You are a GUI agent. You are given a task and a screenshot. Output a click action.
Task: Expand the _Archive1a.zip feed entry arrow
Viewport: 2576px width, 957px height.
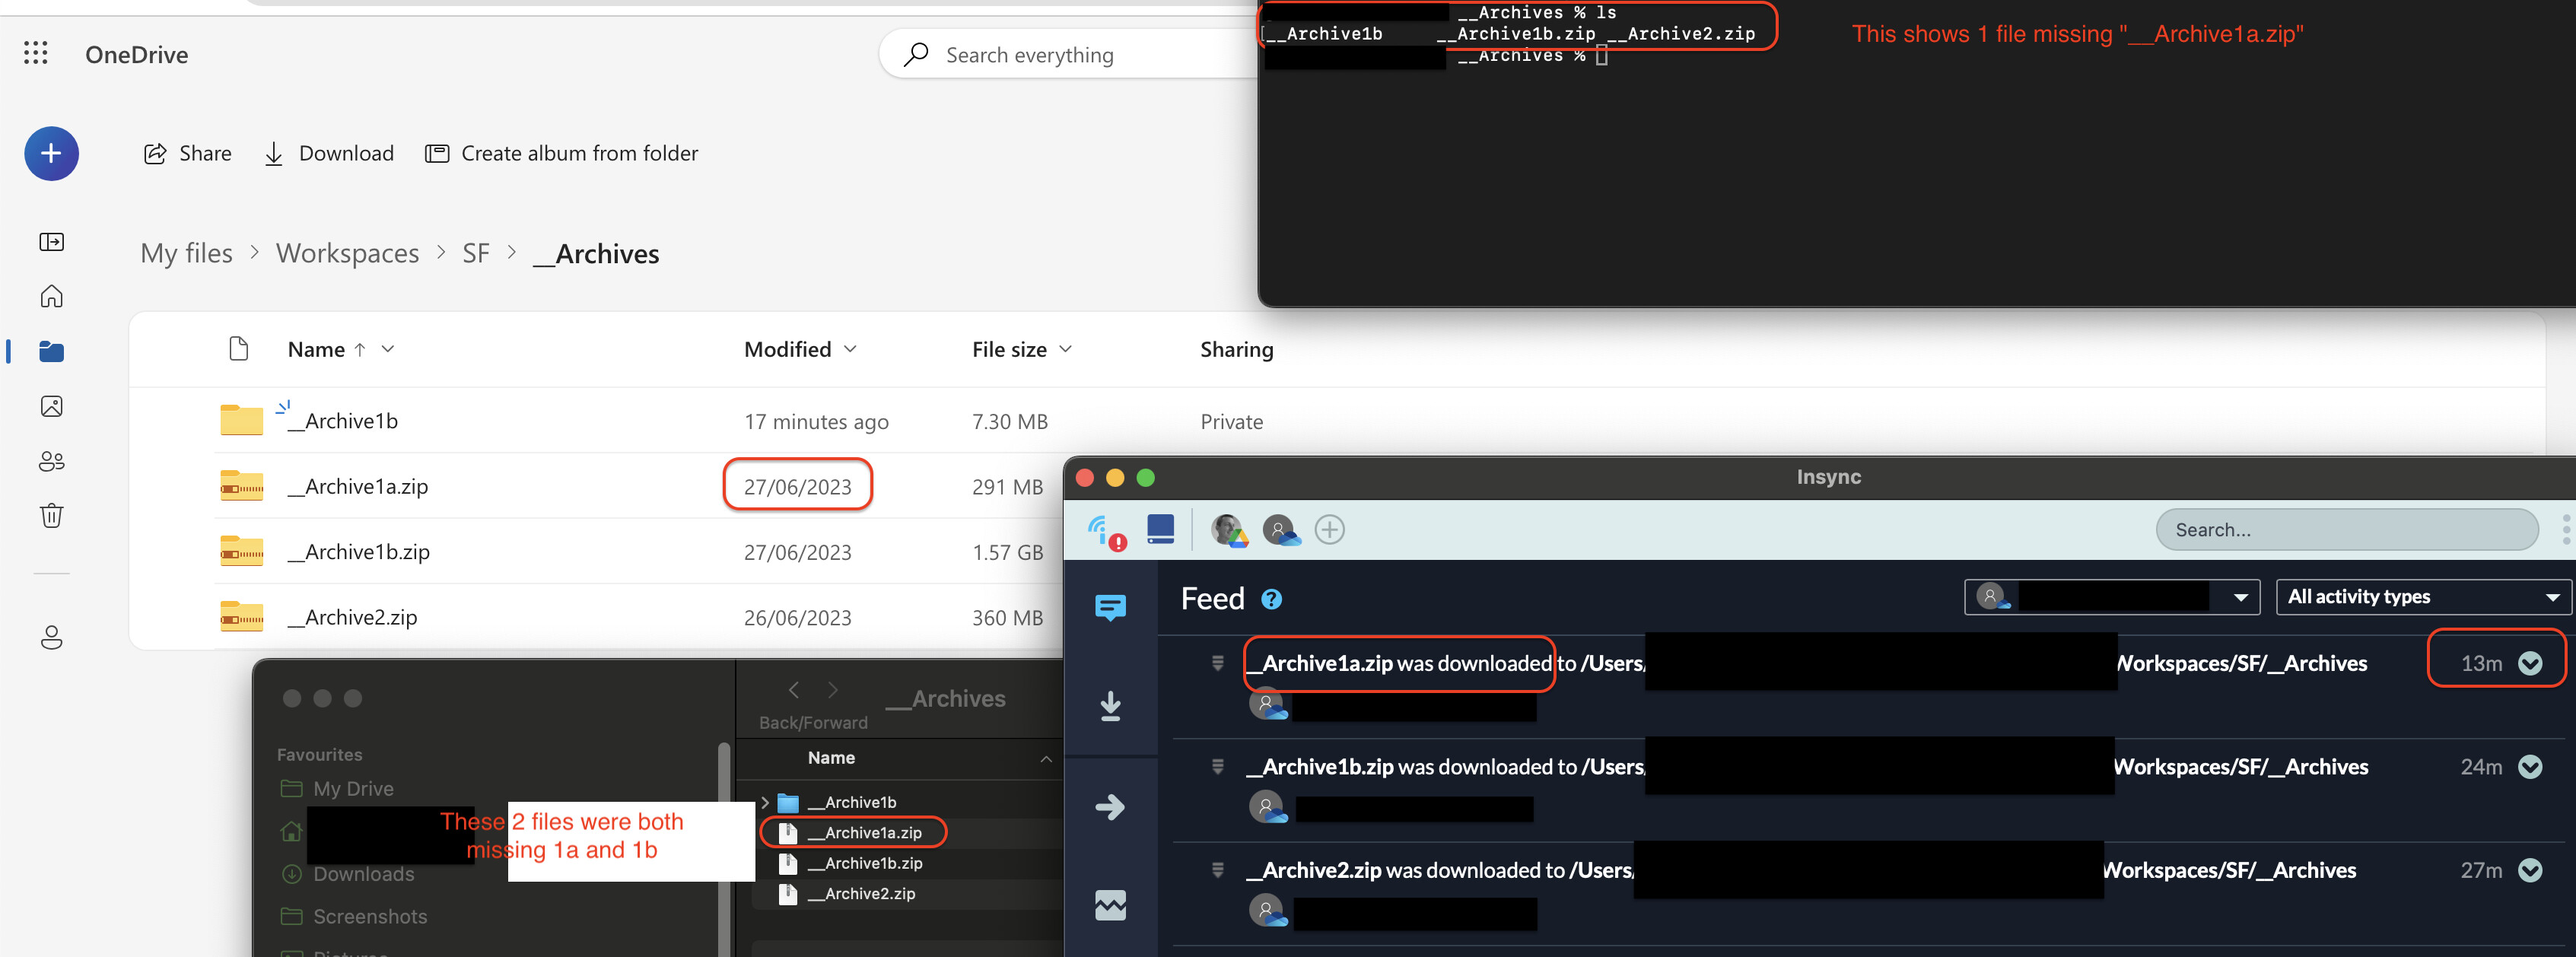(2530, 663)
